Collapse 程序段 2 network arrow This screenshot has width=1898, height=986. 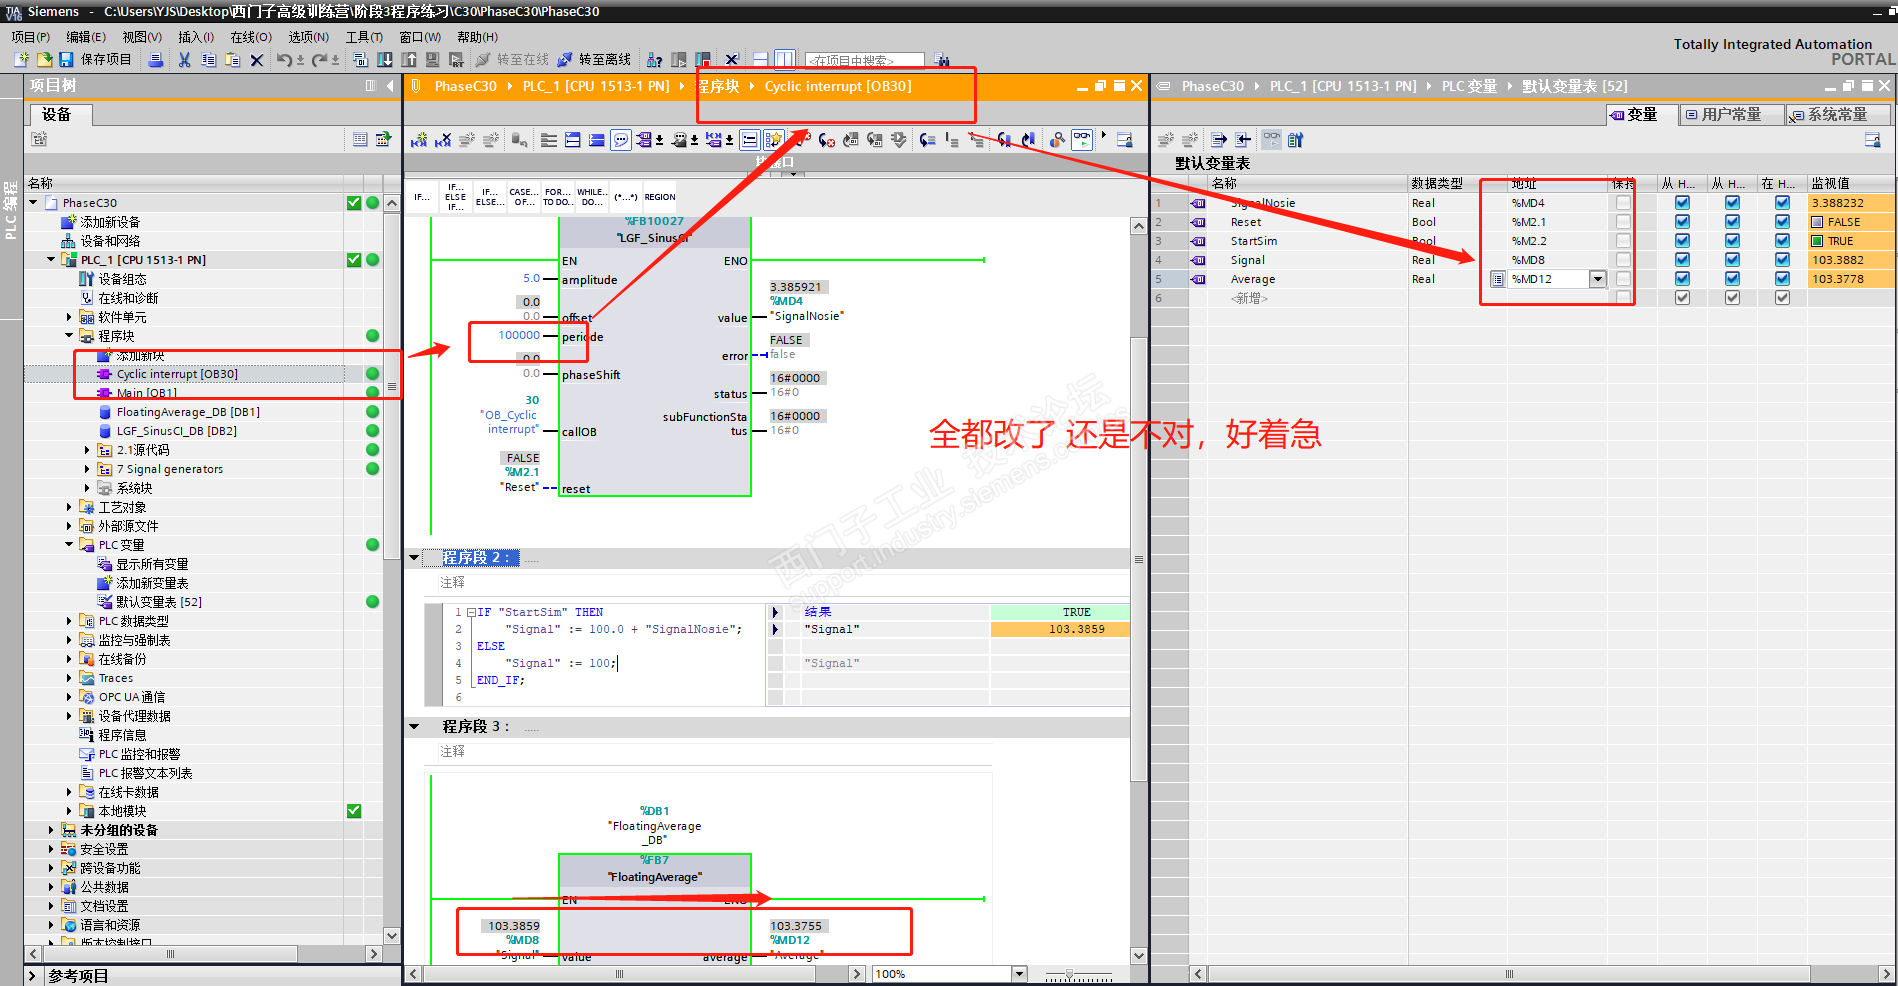414,558
